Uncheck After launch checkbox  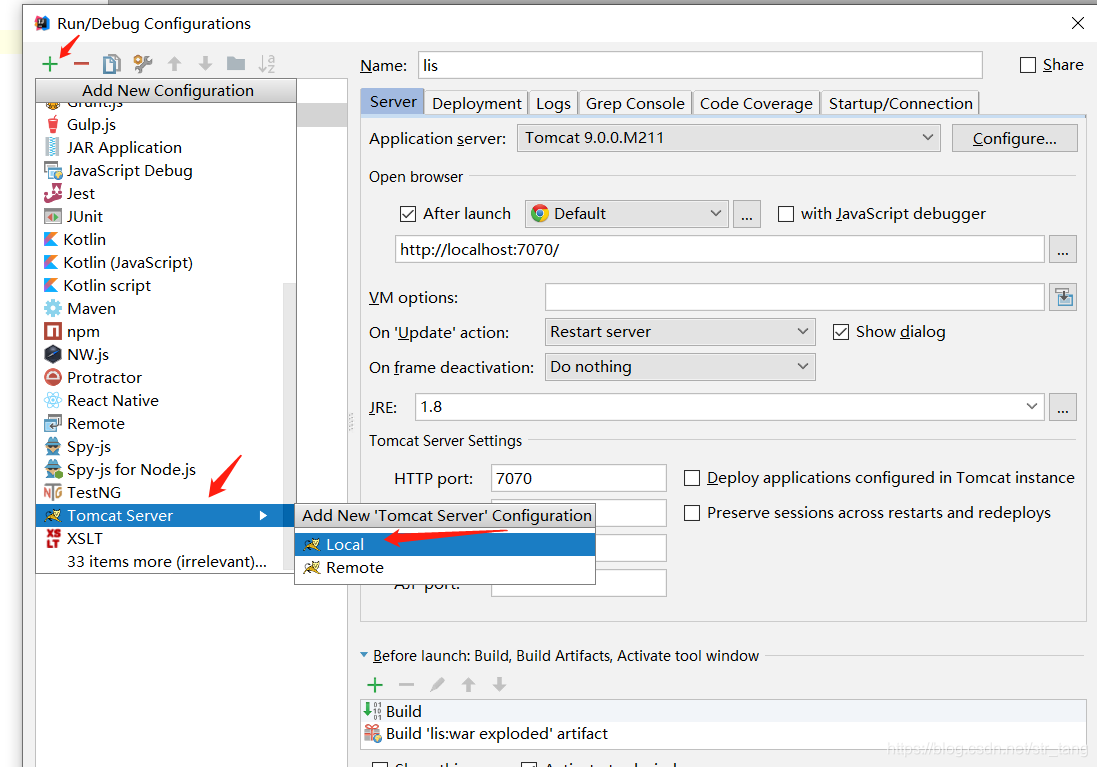tap(408, 213)
